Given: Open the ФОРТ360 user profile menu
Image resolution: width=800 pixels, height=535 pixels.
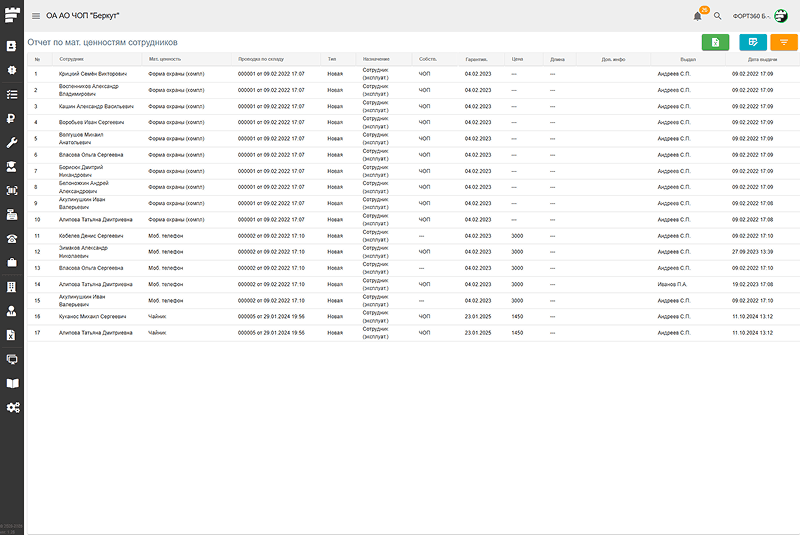Looking at the screenshot, I should pyautogui.click(x=760, y=16).
